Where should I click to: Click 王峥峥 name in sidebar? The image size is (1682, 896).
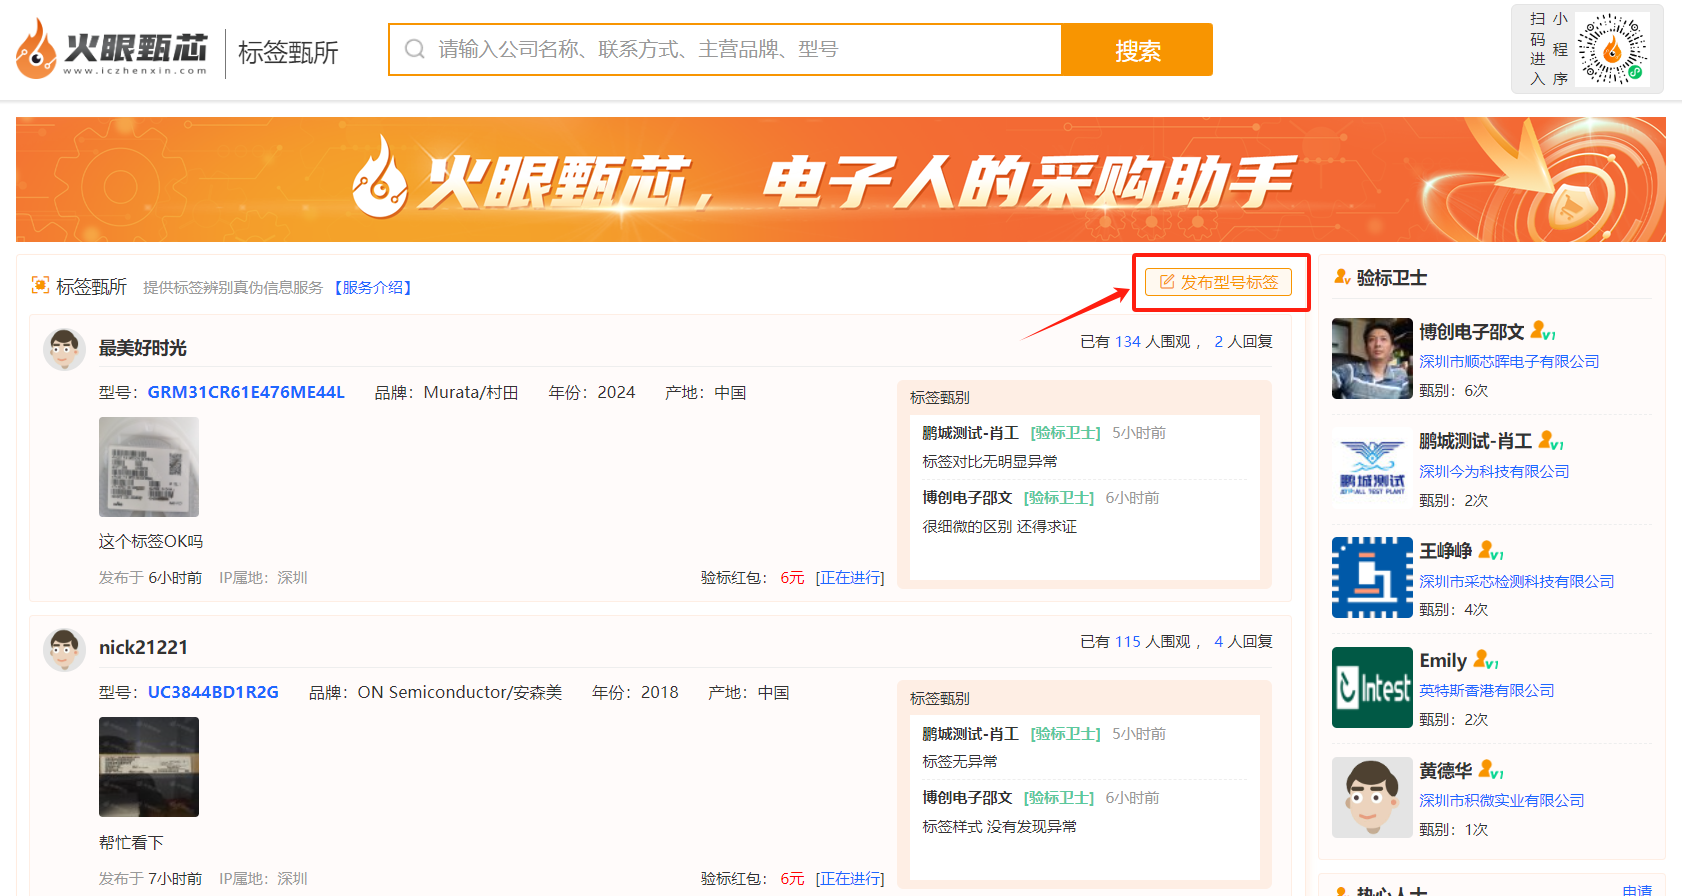[x=1446, y=551]
